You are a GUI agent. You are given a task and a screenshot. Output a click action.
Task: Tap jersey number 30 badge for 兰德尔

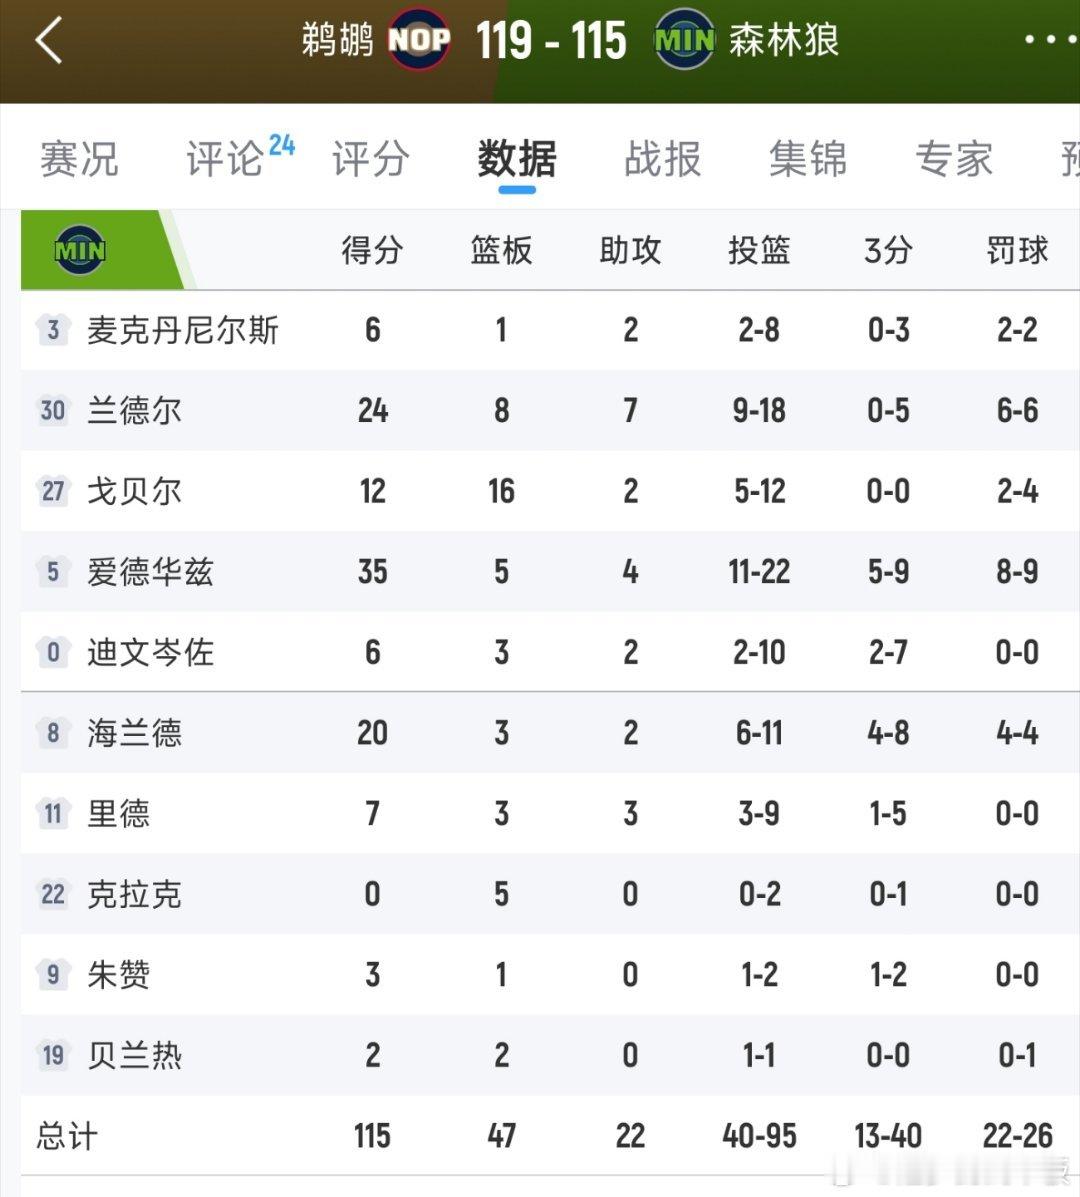coord(53,411)
